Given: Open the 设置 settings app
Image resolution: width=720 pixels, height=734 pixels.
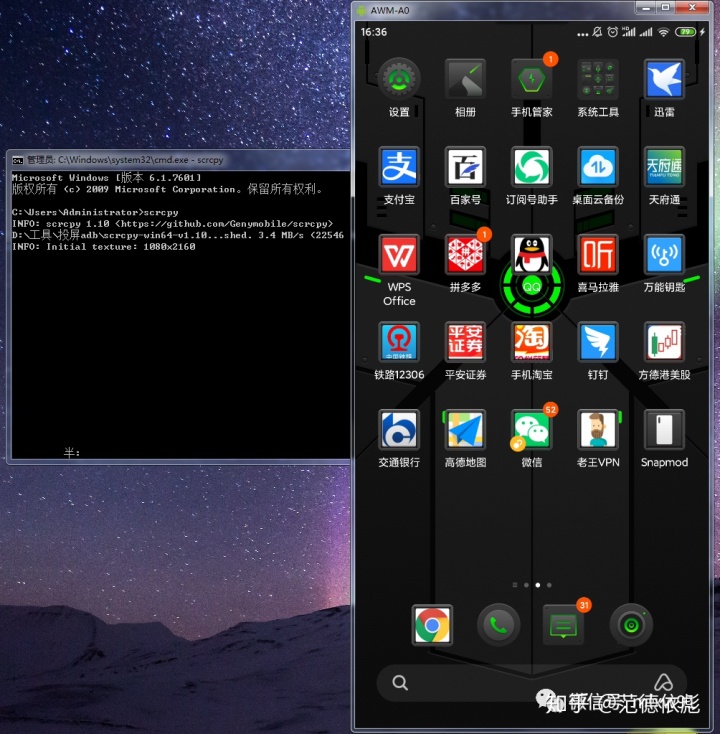Looking at the screenshot, I should 399,79.
